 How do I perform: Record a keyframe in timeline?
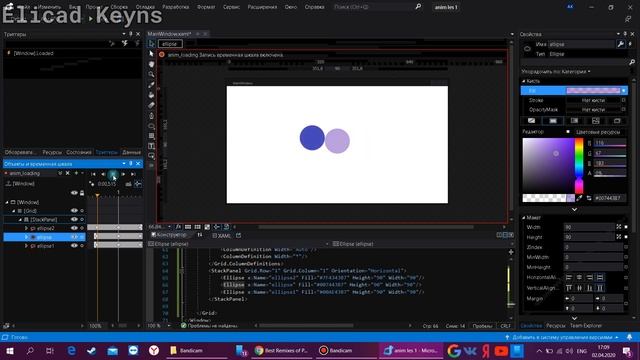[92, 184]
